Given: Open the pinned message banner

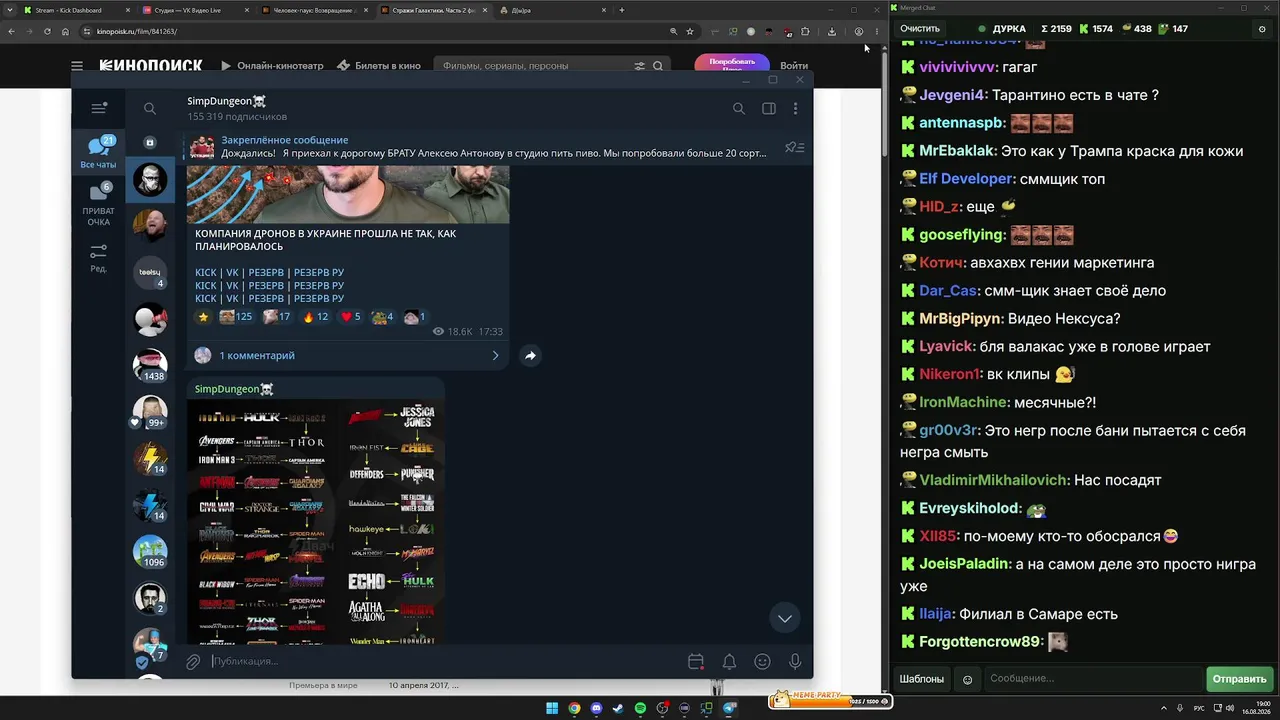Looking at the screenshot, I should point(480,147).
